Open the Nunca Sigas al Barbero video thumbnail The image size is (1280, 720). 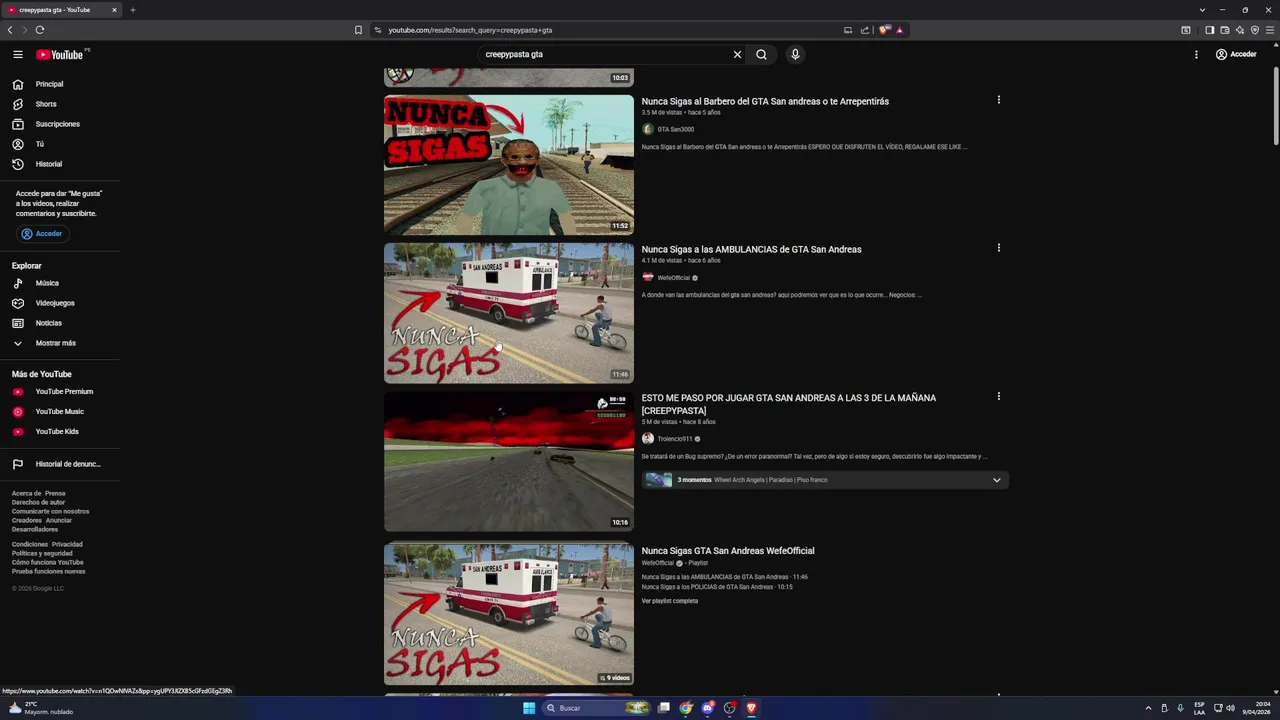[509, 164]
